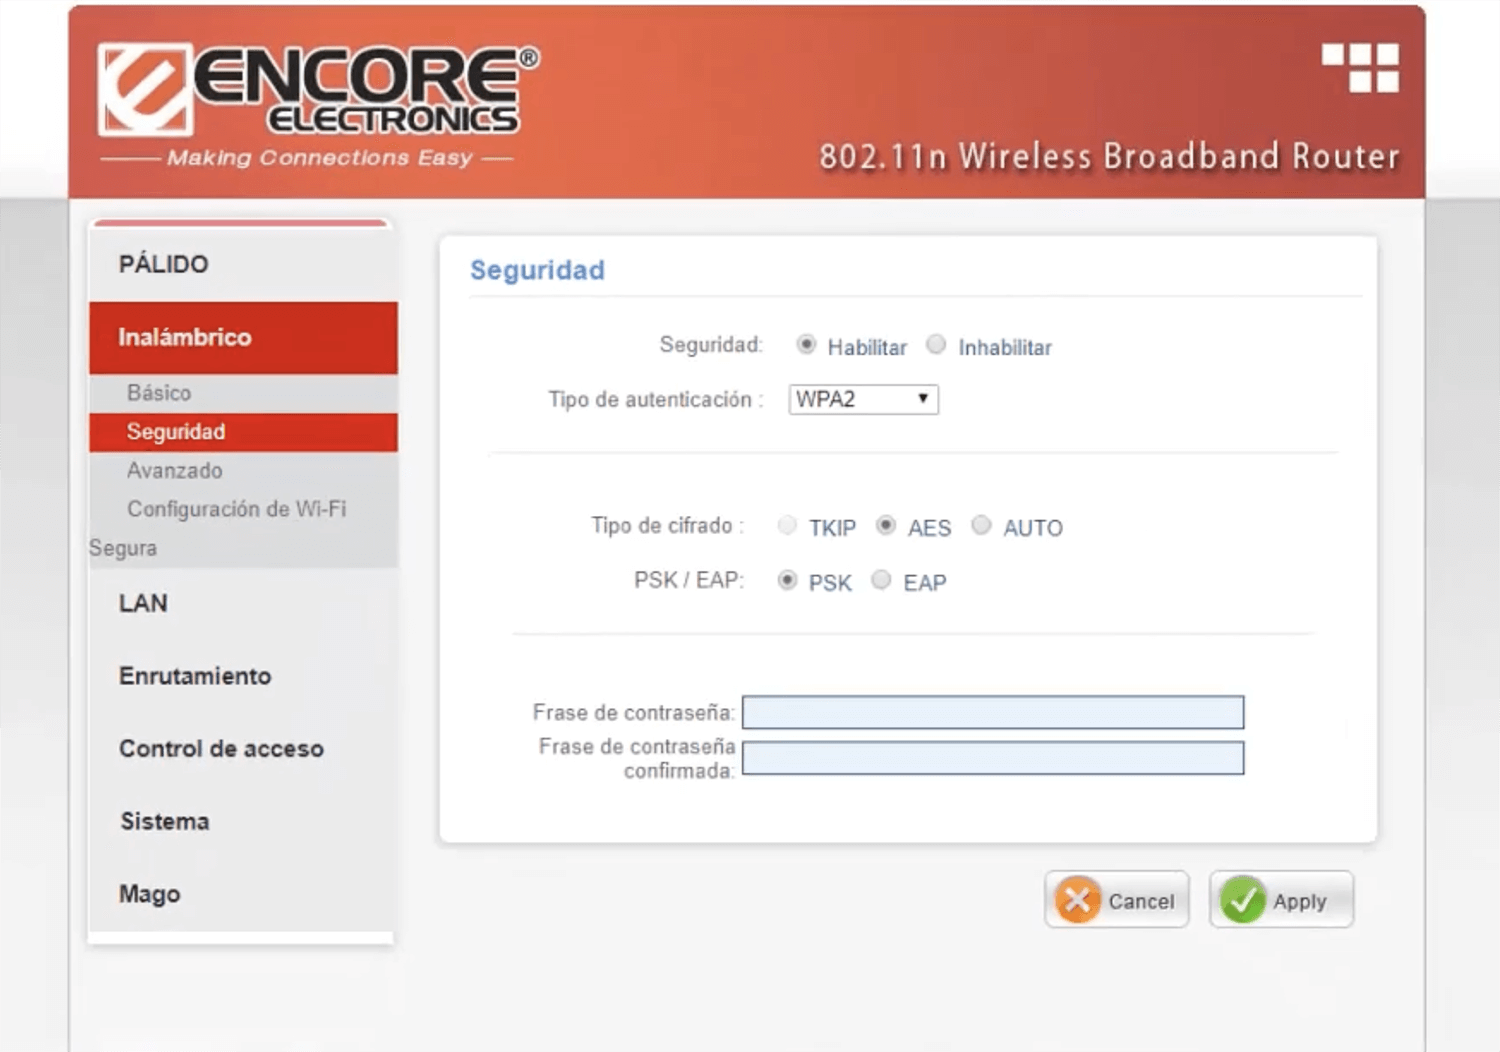Viewport: 1500px width, 1052px height.
Task: Choose TKIP encryption type
Action: tap(788, 526)
